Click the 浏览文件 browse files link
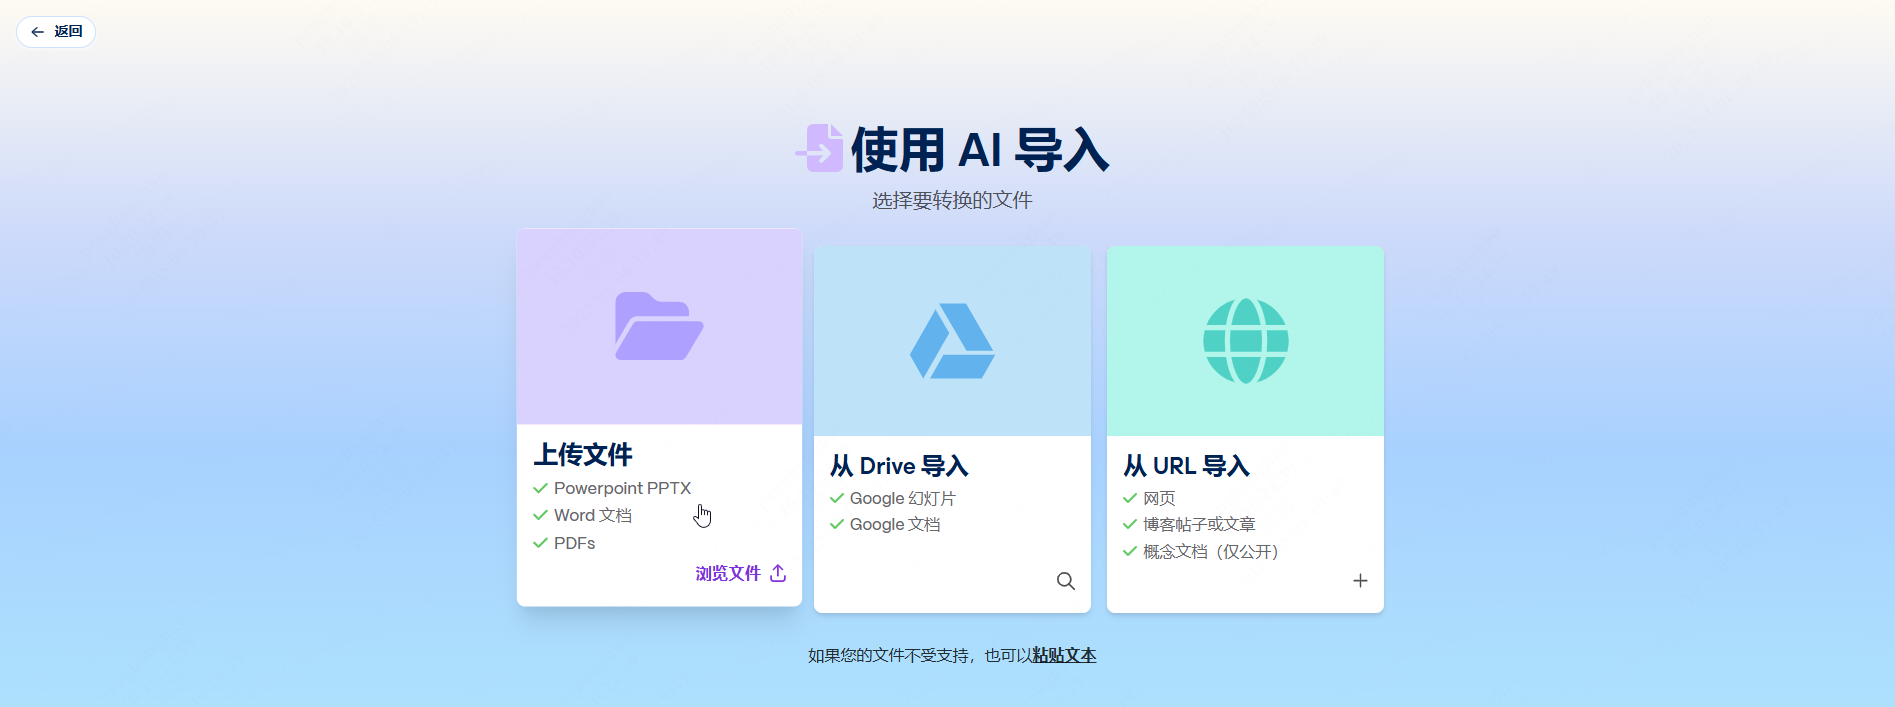1895x707 pixels. coord(728,573)
